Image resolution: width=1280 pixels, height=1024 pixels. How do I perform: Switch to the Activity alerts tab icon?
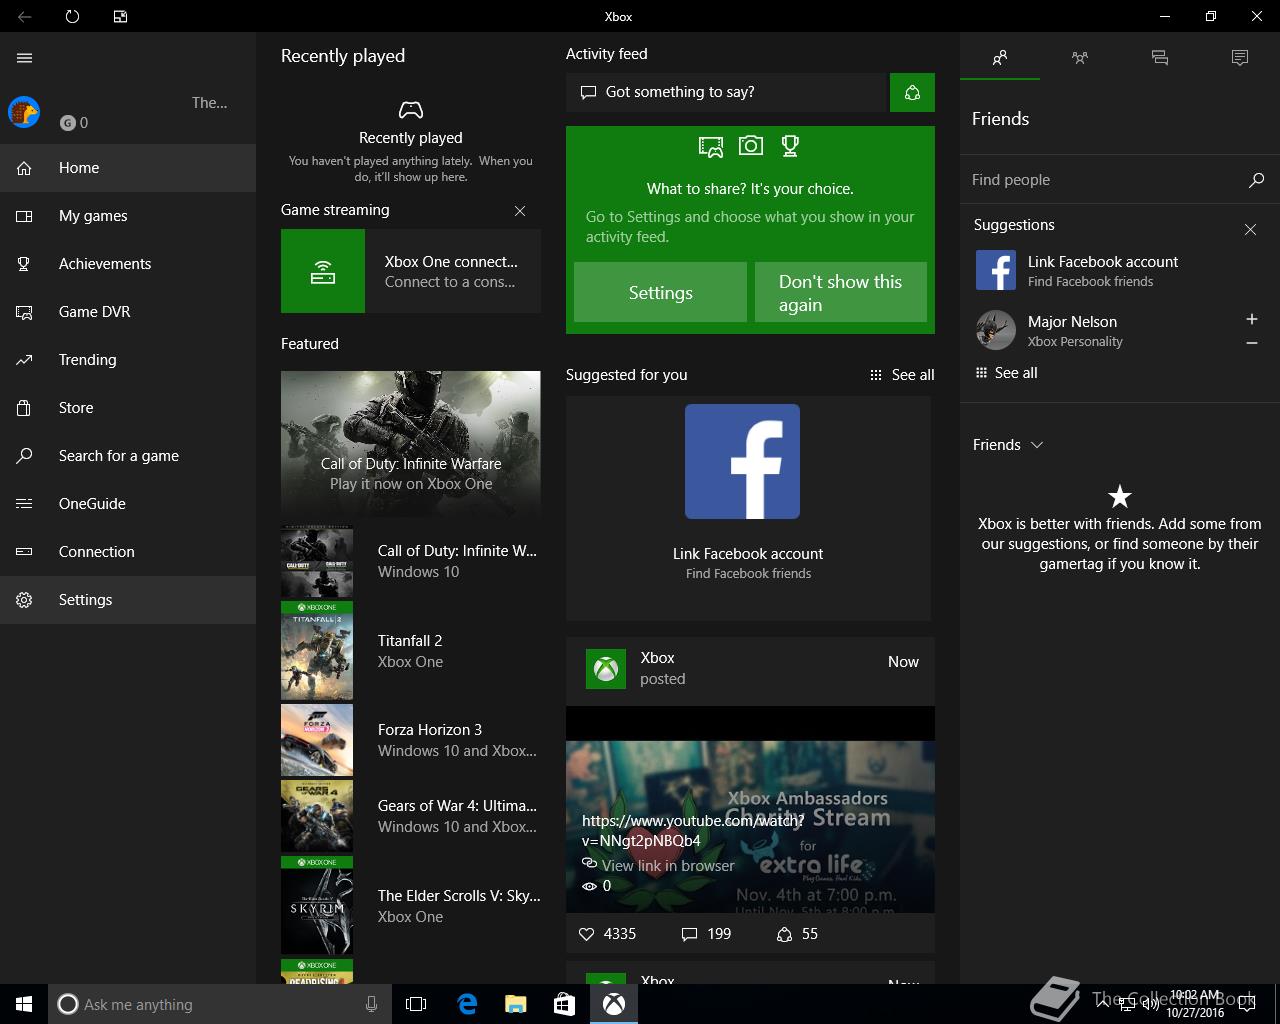click(x=1240, y=58)
